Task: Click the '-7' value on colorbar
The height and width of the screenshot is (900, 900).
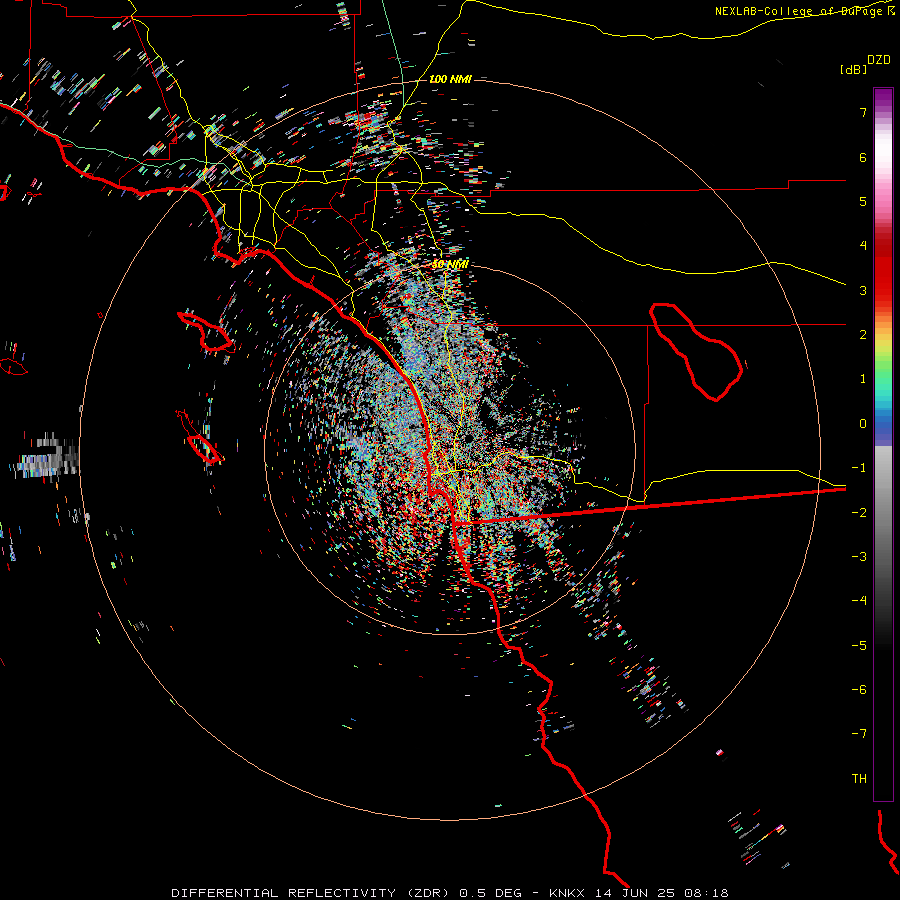Action: (x=859, y=734)
